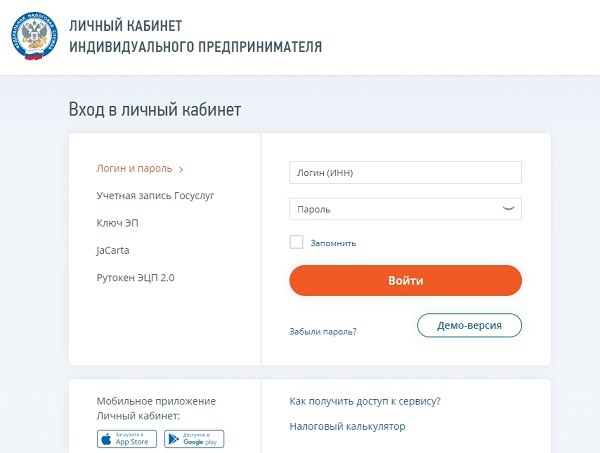Image resolution: width=600 pixels, height=453 pixels.
Task: Click the Запомнить label text
Action: 333,243
